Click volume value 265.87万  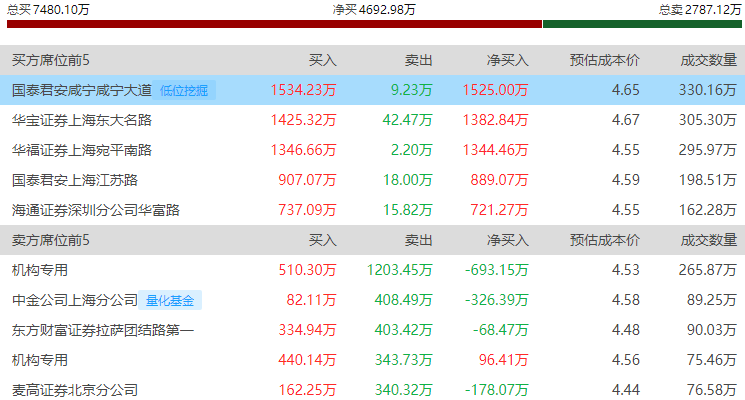707,270
